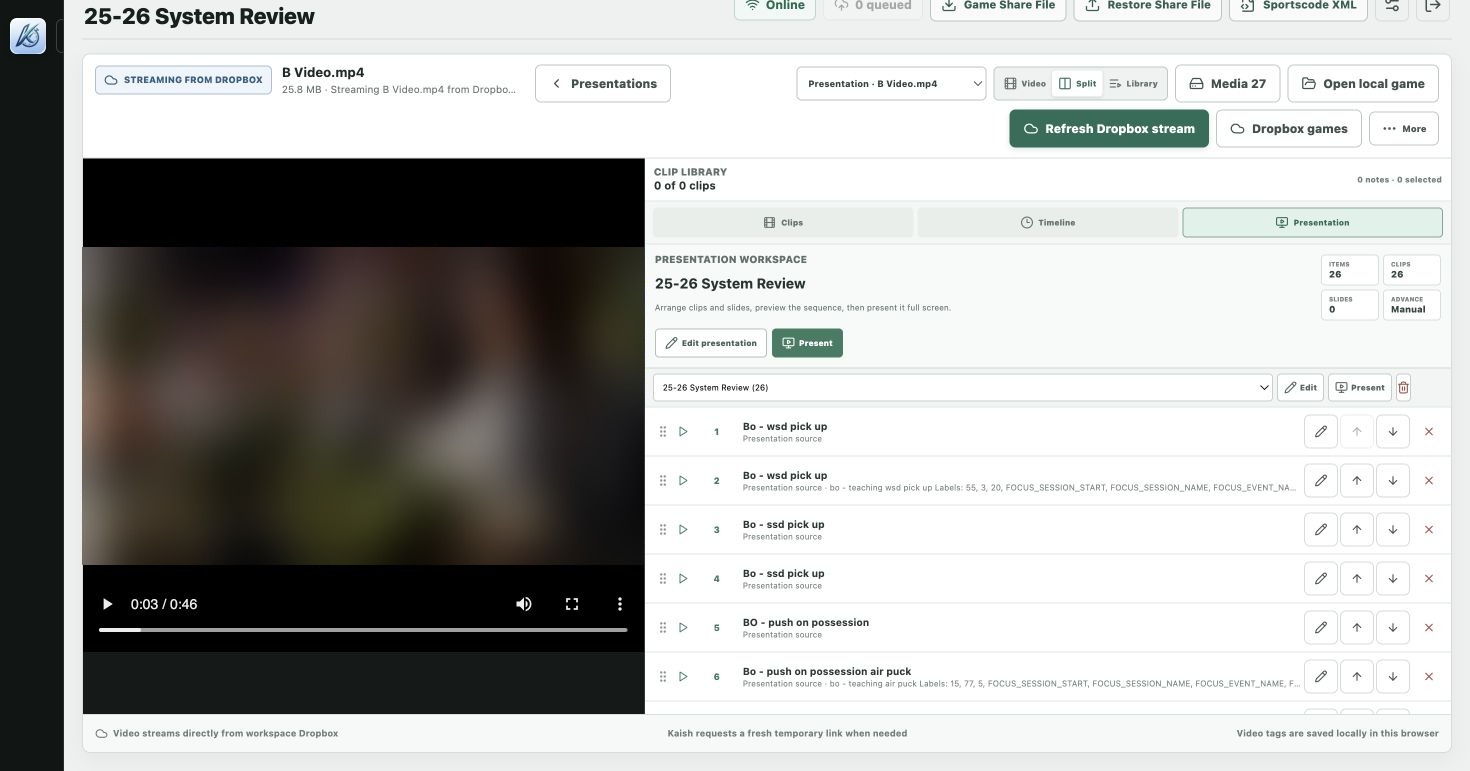Select the Presentation tab
1470x771 pixels.
coord(1312,222)
